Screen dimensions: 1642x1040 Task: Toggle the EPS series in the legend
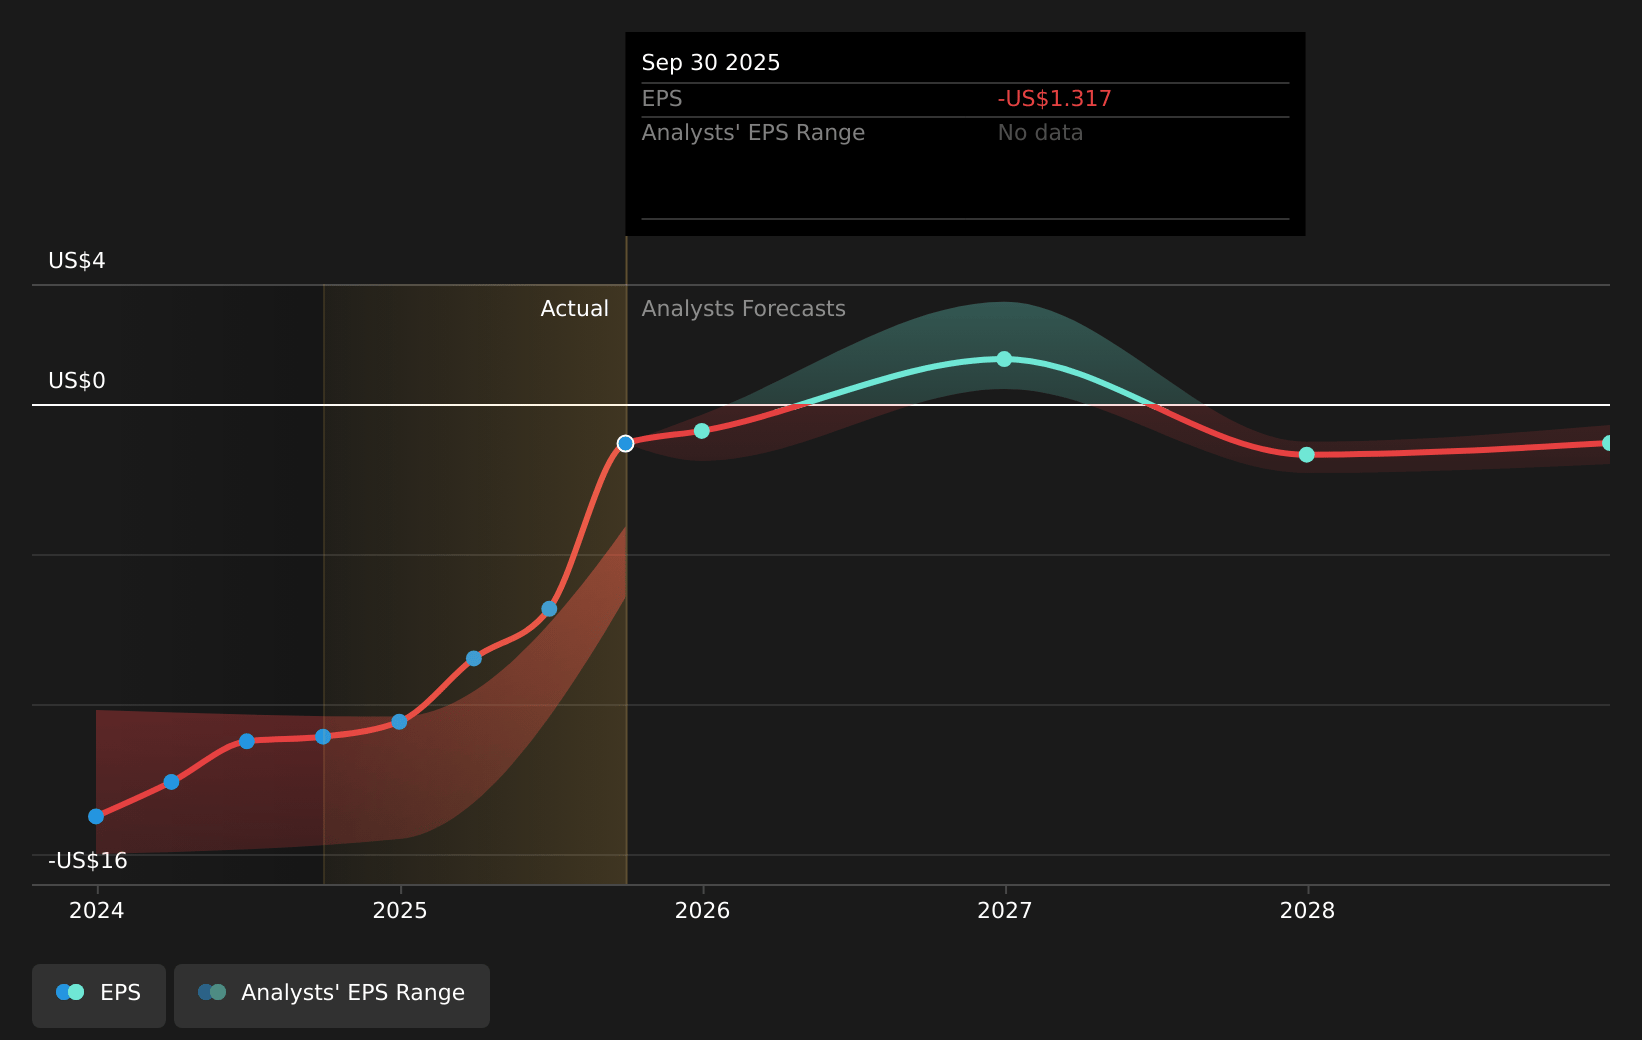tap(99, 995)
